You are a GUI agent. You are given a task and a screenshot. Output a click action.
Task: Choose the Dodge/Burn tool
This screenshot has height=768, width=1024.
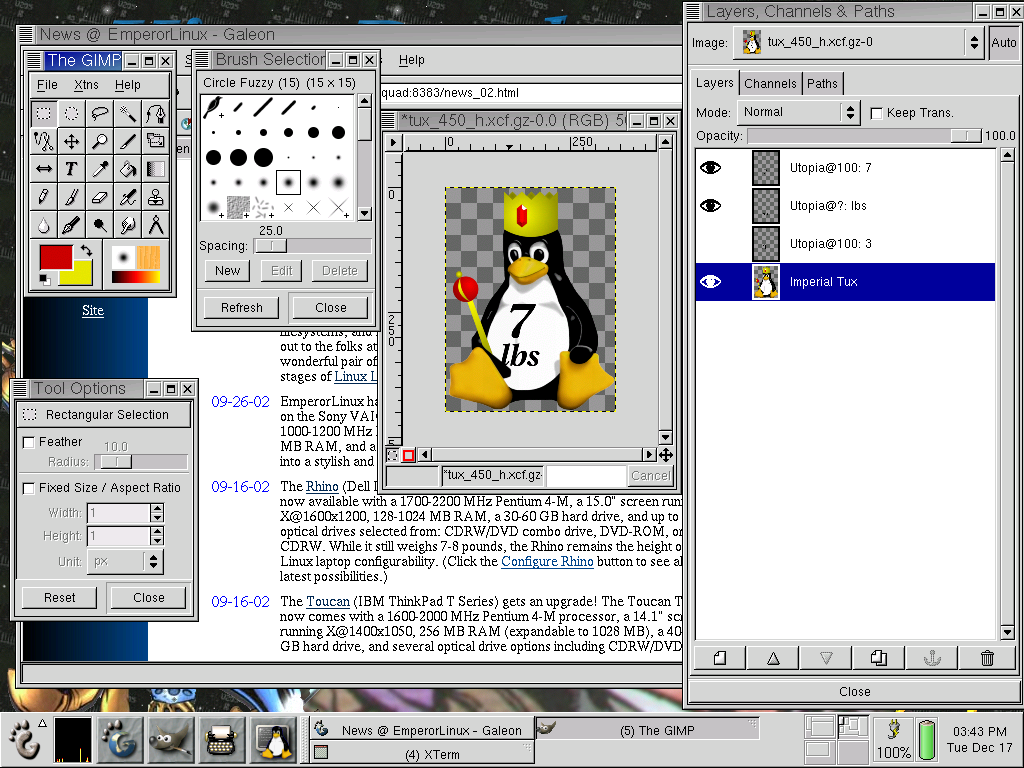[99, 225]
